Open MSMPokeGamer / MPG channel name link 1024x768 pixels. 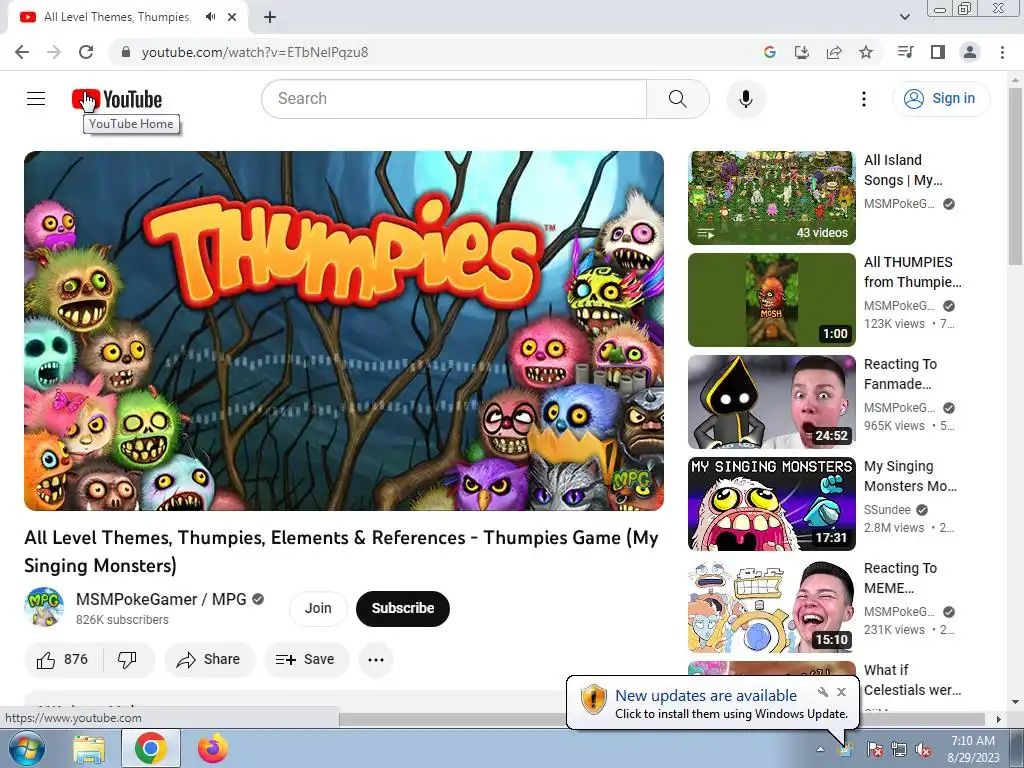tap(161, 599)
